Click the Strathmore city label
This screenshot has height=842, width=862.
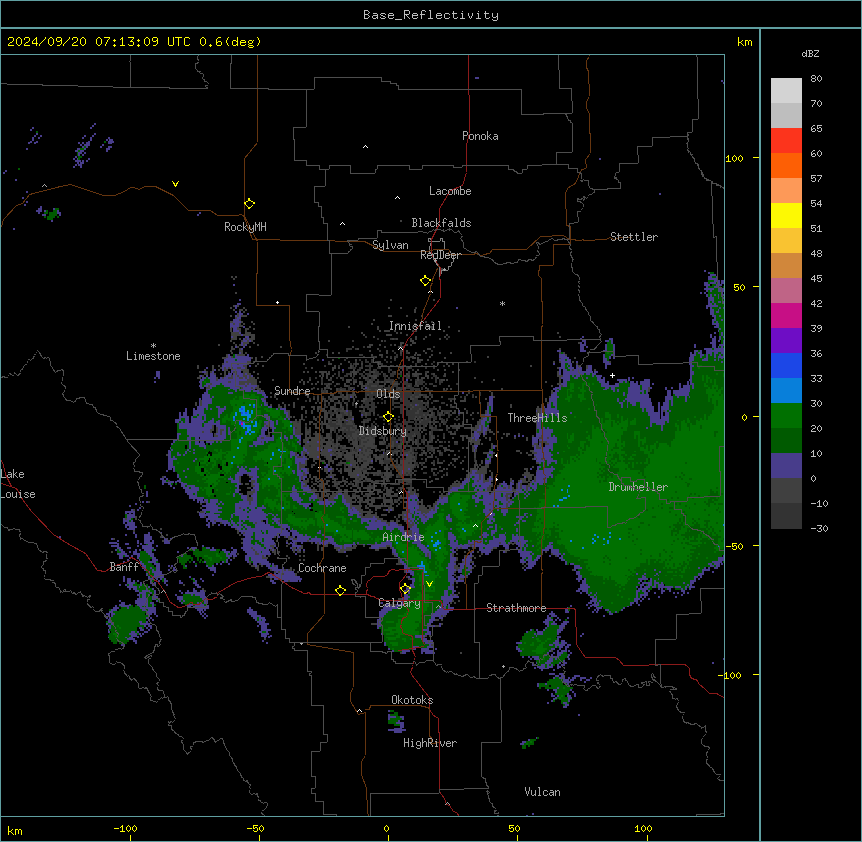click(516, 608)
